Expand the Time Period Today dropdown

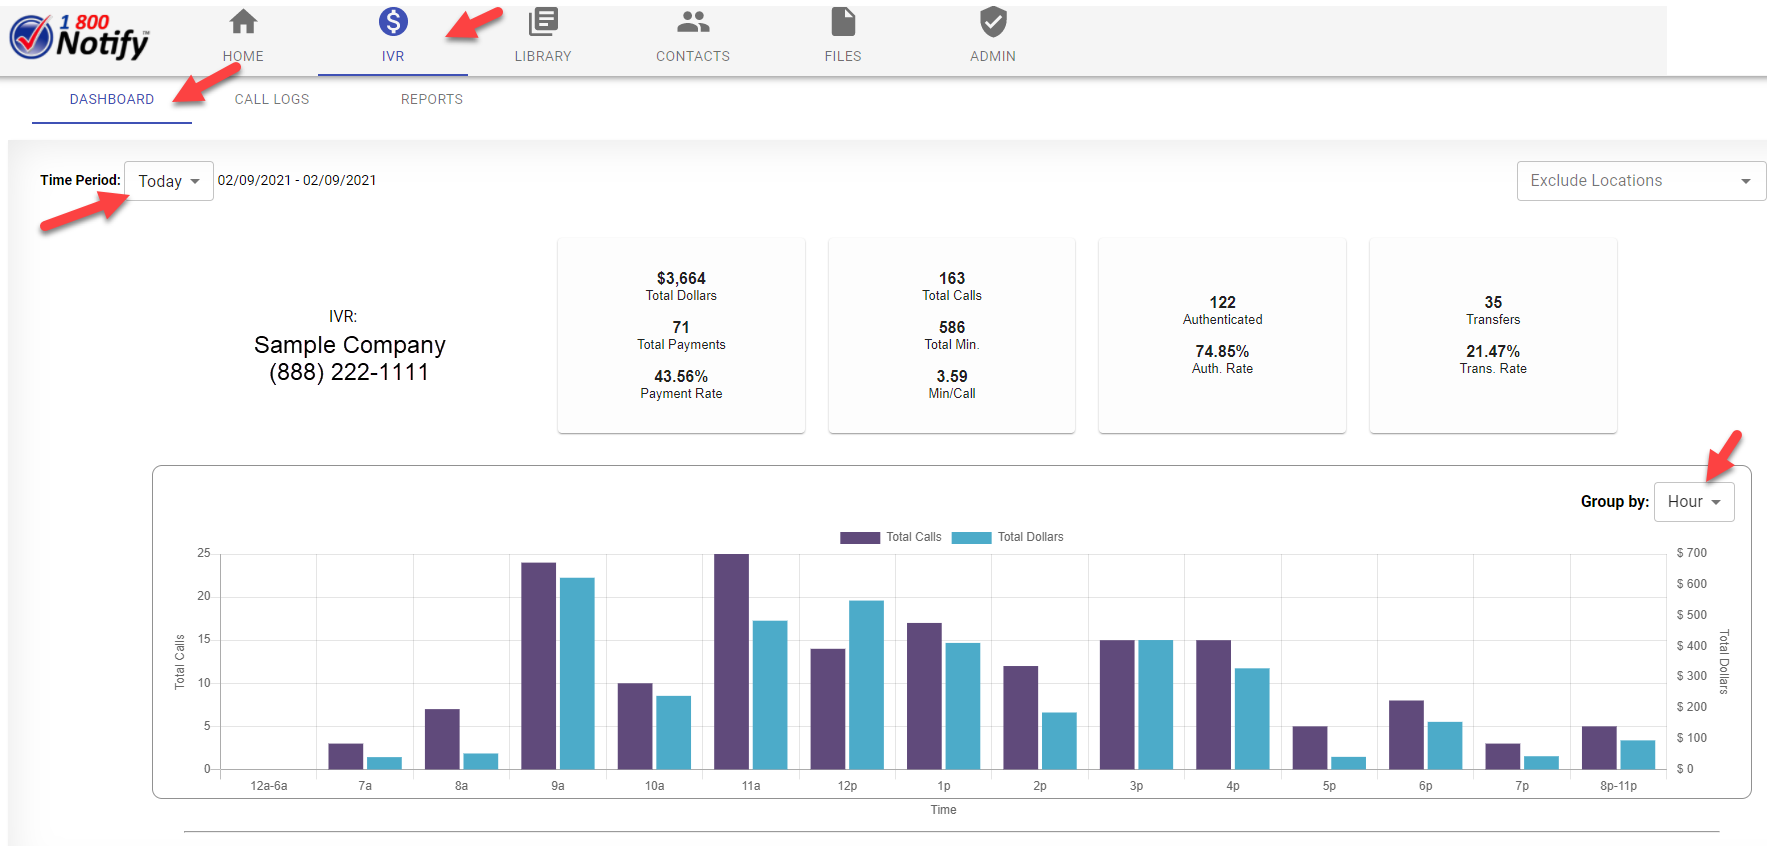pos(169,181)
